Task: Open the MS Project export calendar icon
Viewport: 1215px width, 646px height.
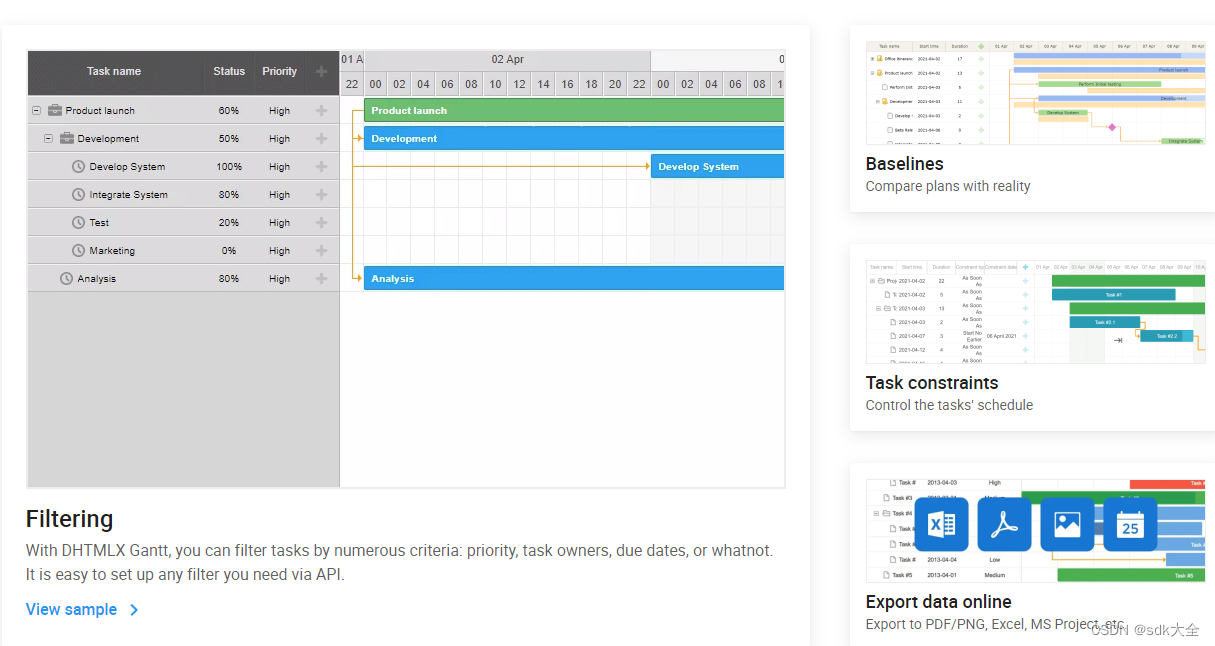Action: (1130, 525)
